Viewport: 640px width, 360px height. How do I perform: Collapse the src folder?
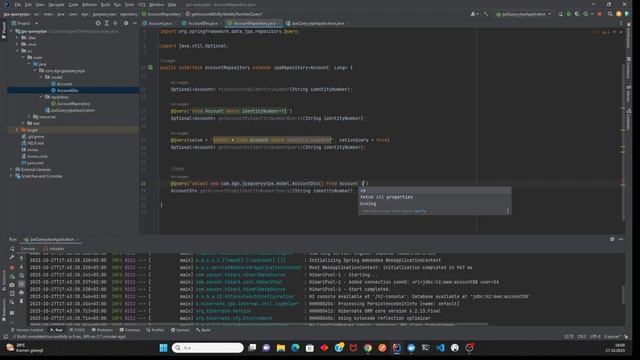[x=17, y=51]
